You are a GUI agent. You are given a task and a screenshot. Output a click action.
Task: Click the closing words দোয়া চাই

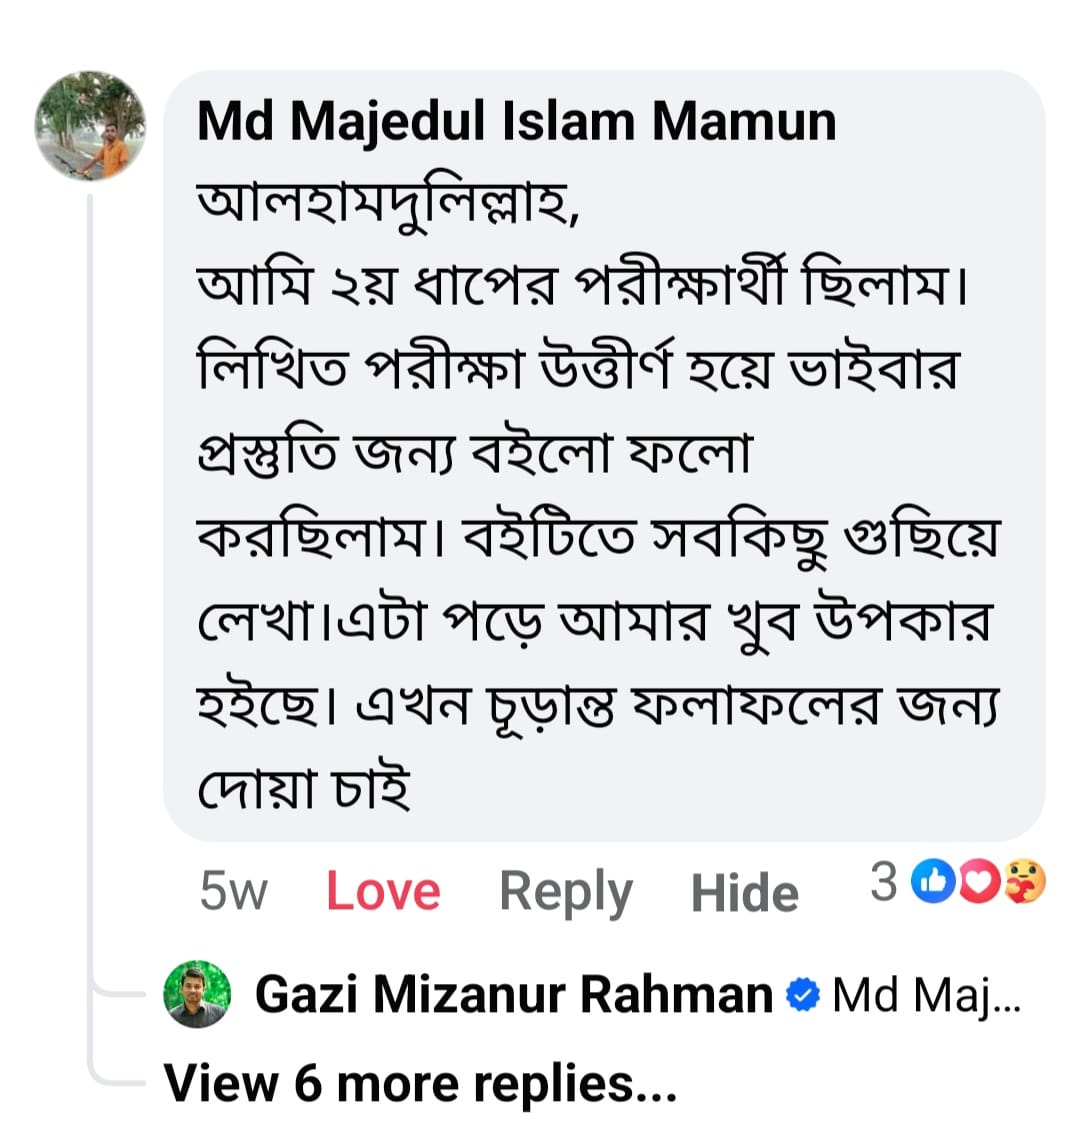pos(304,790)
